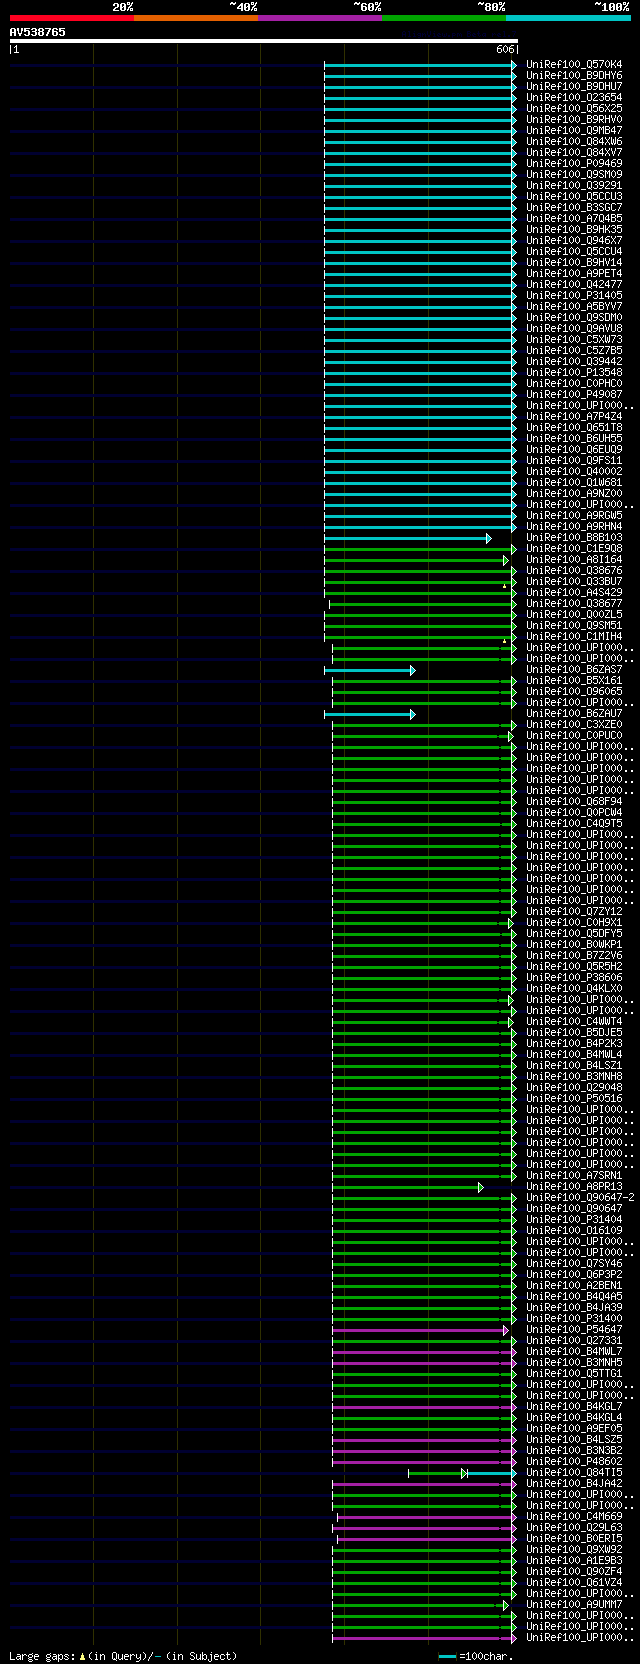
Task: Click the purple alignment bar for UniRef100_B4MWL7
Action: [x=424, y=1352]
